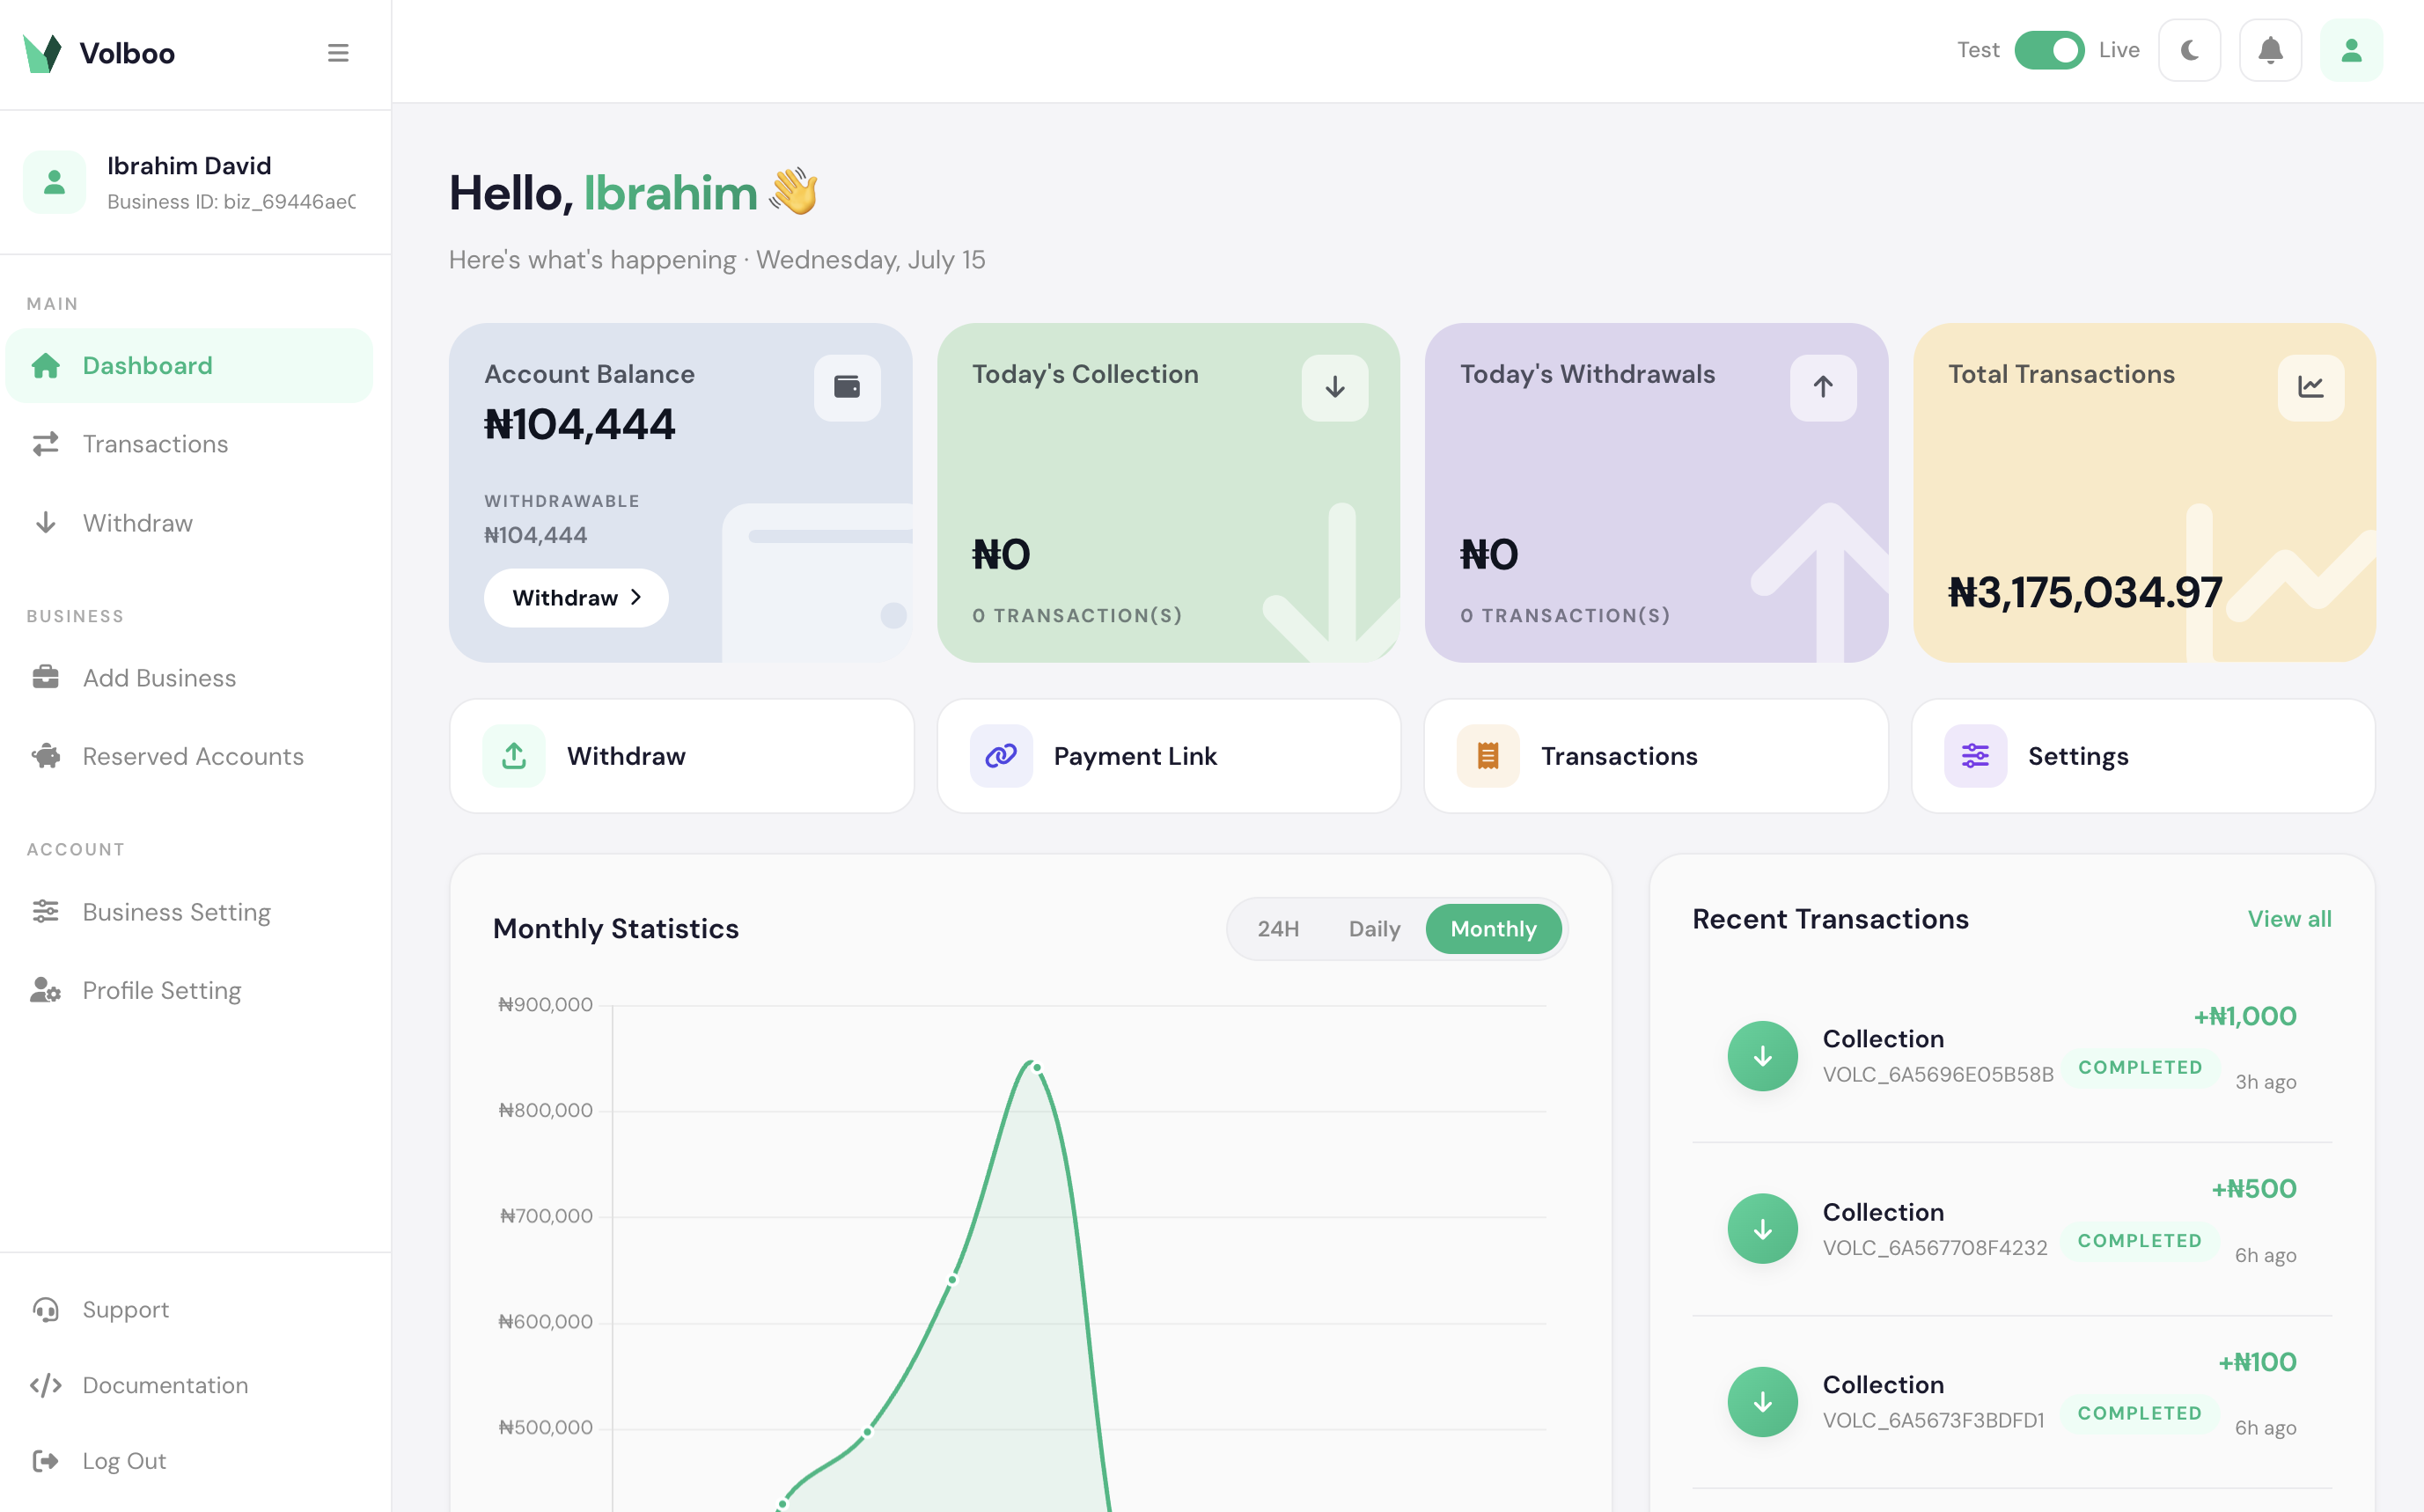2424x1512 pixels.
Task: Click the green icon of the +₦100 collection
Action: 1762,1402
